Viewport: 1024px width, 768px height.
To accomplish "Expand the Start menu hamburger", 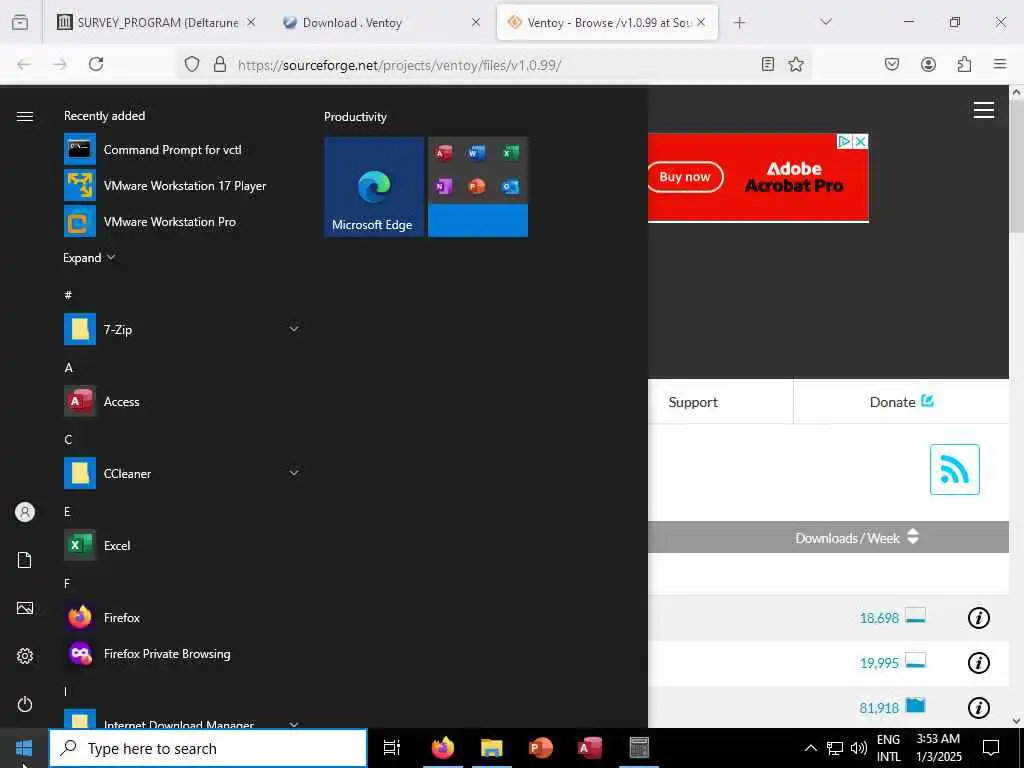I will [25, 116].
